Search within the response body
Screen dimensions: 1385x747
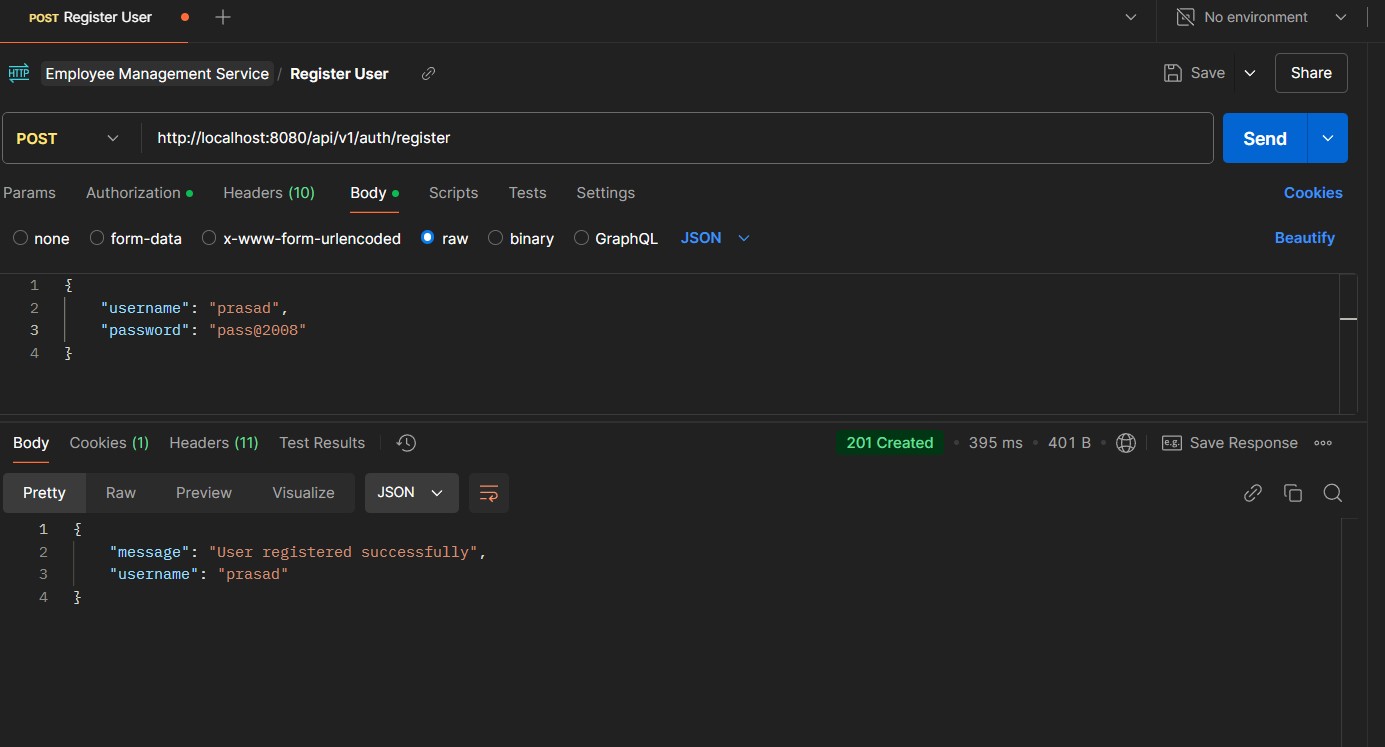tap(1332, 493)
